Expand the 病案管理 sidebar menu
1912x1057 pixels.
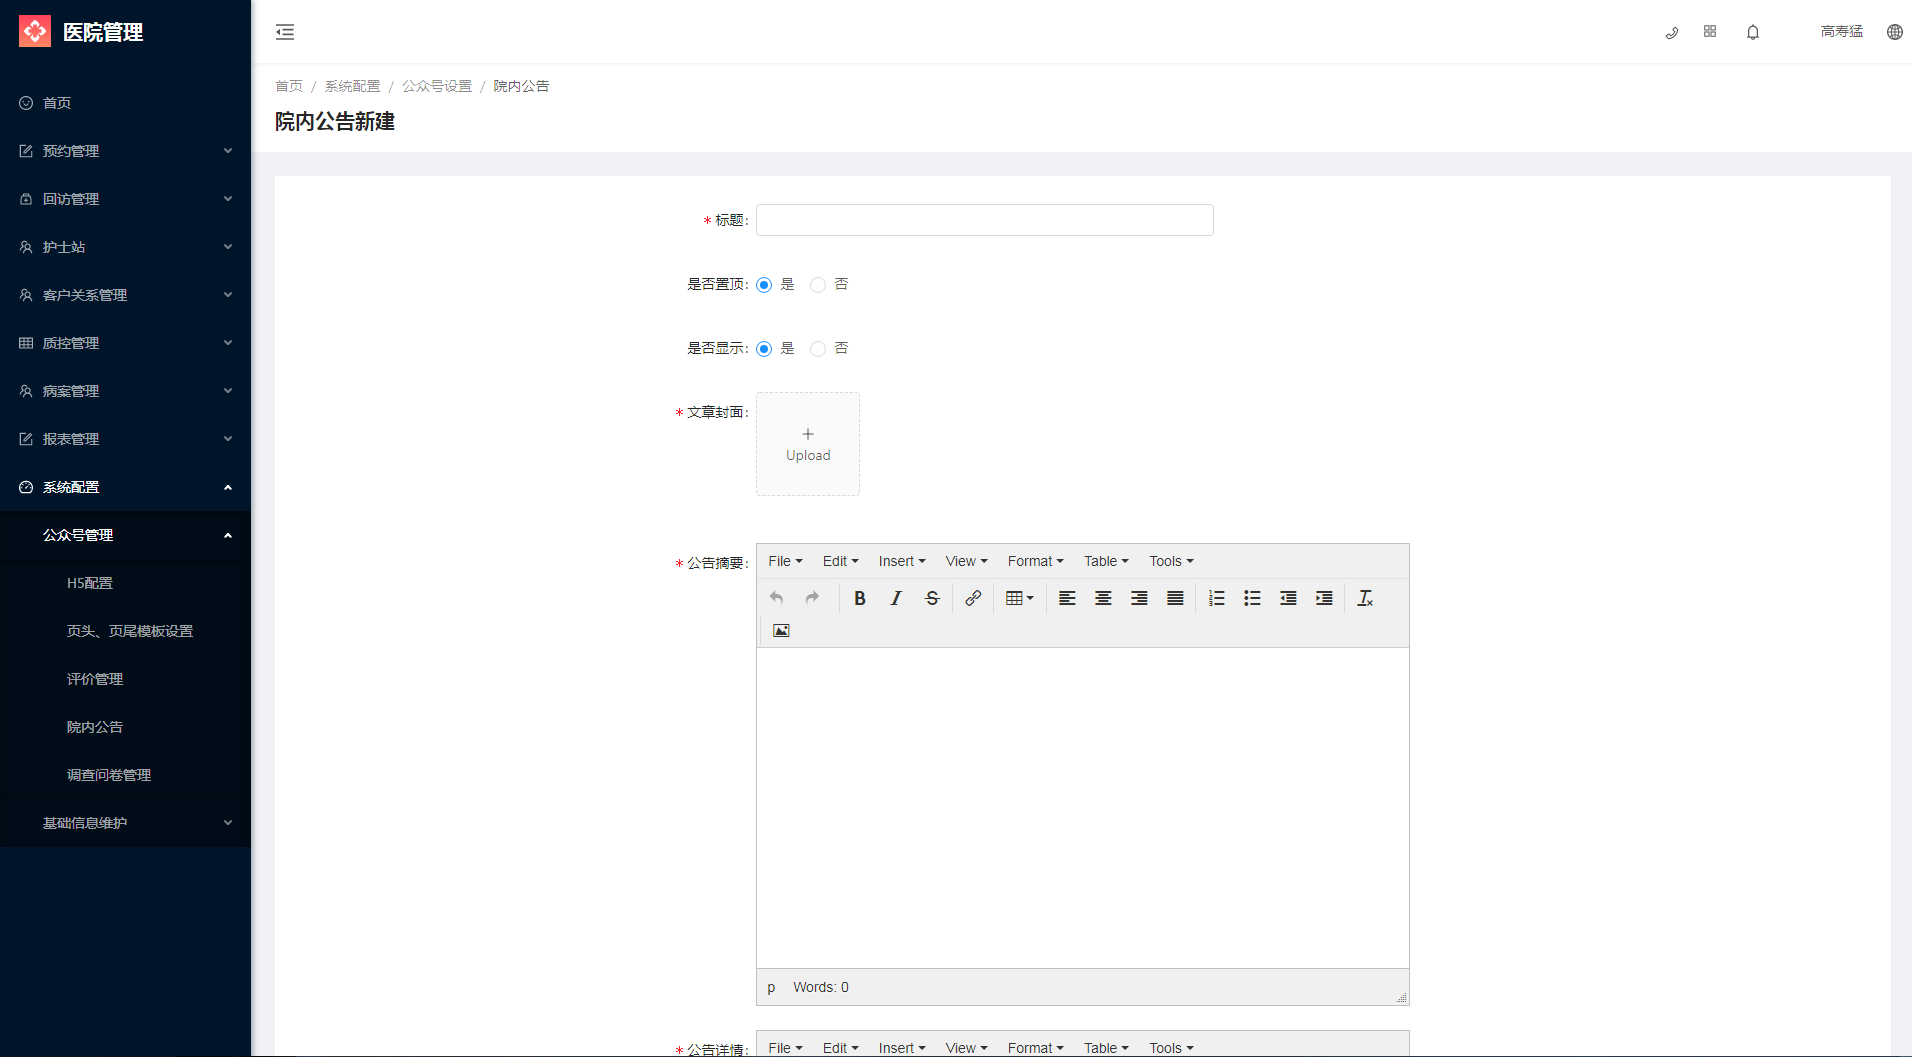125,391
